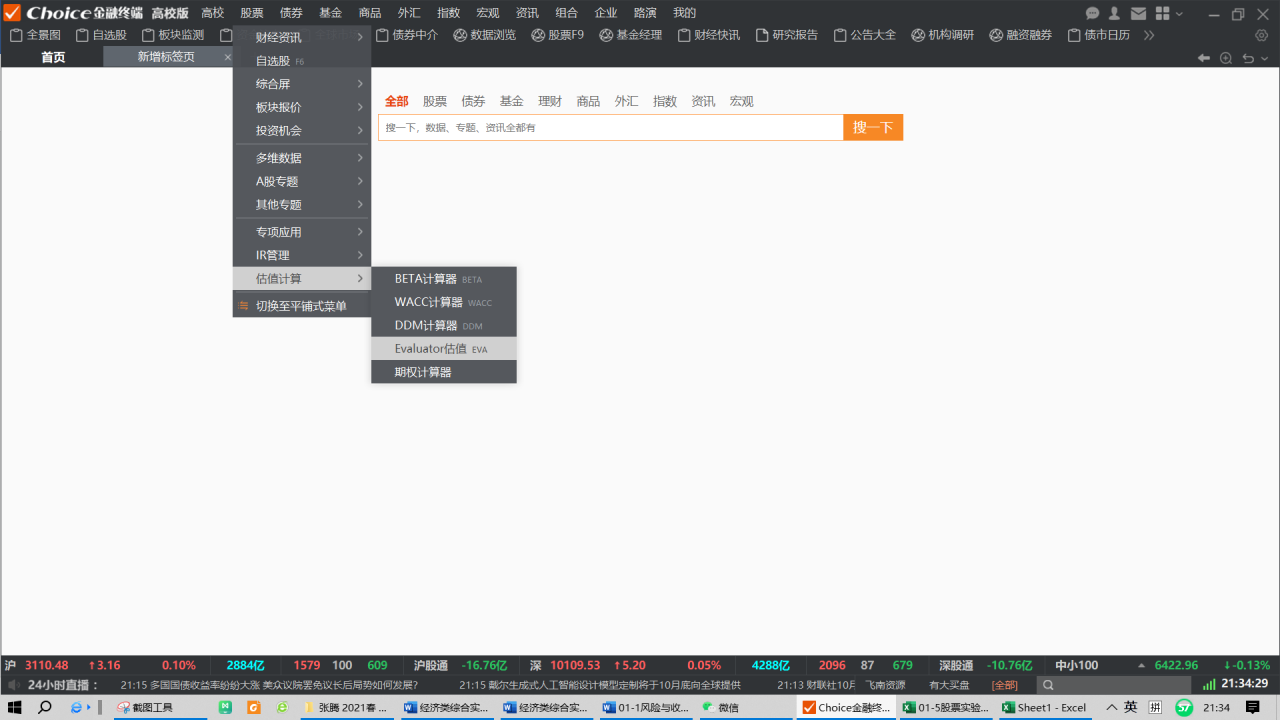The image size is (1280, 720).
Task: Click the status bar search box
Action: click(x=1114, y=685)
